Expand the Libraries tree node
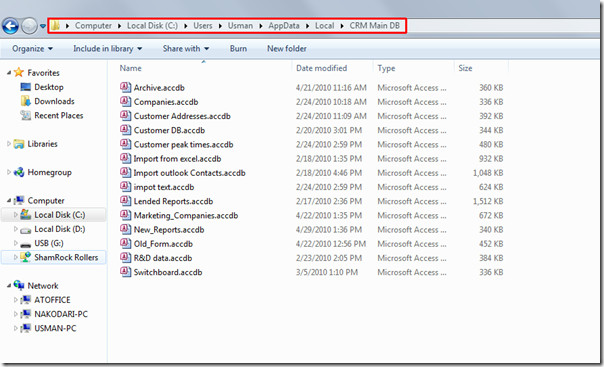604x367 pixels. pos(8,144)
